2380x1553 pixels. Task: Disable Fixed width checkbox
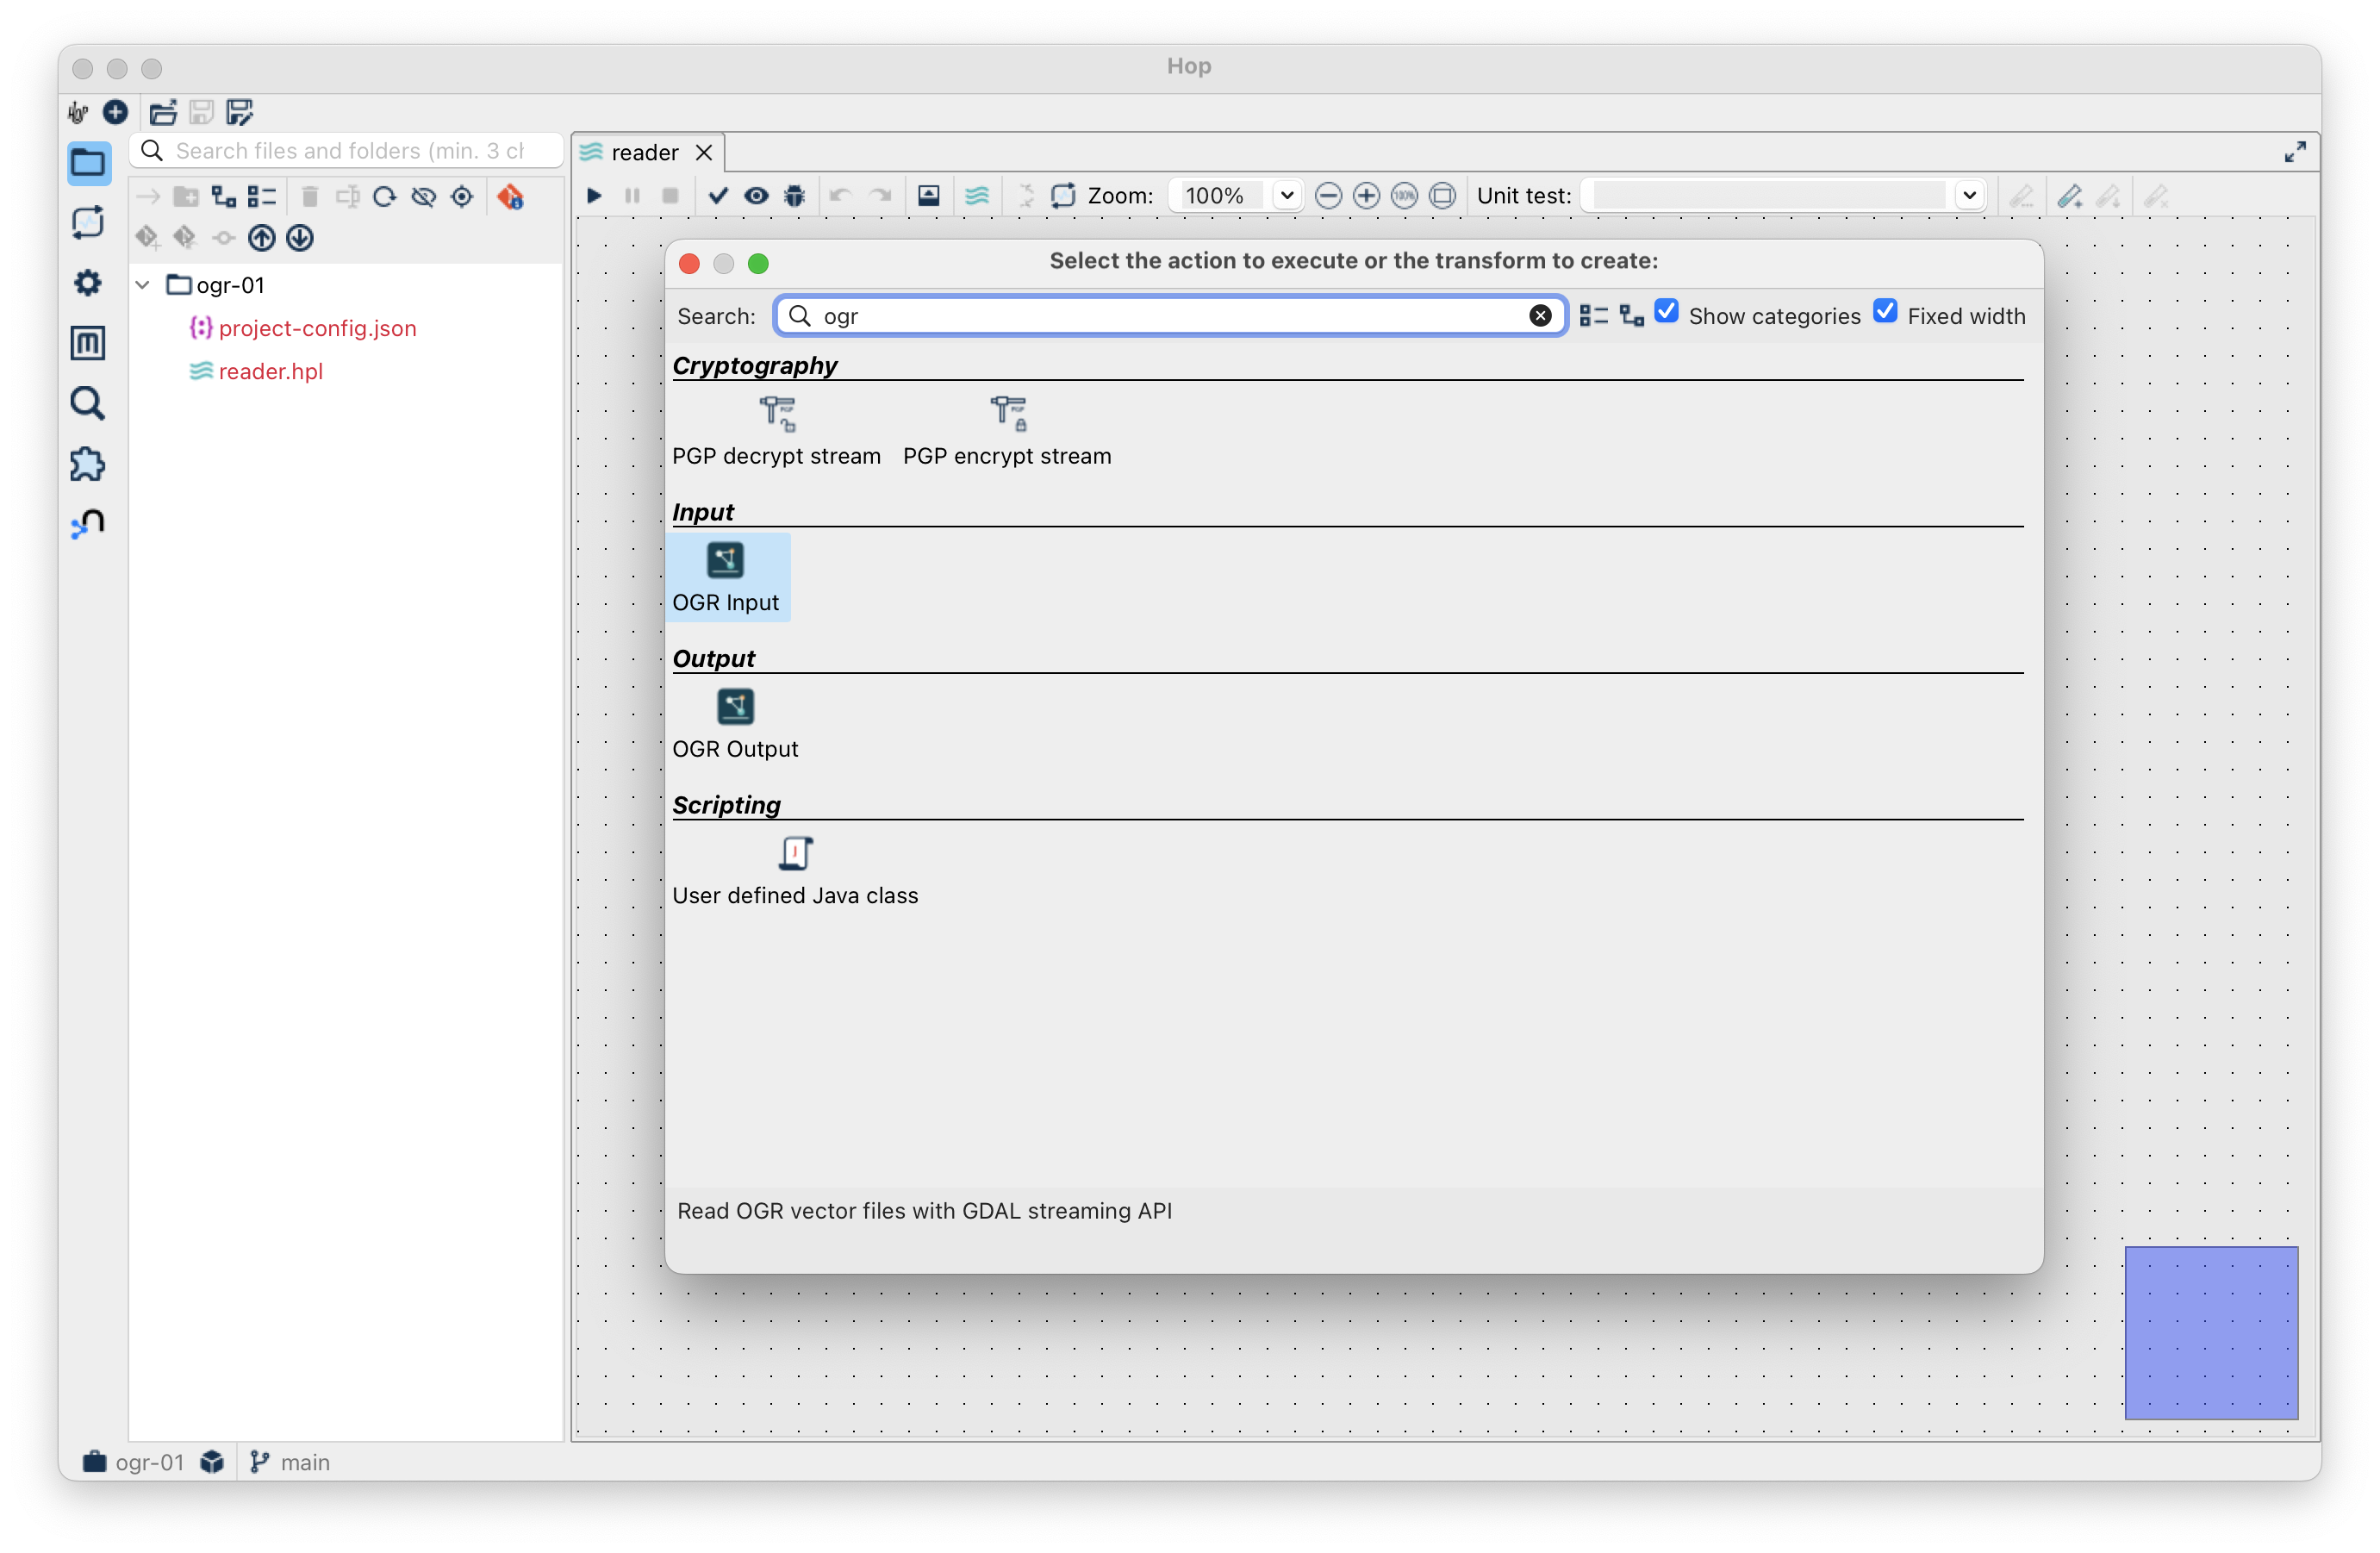pyautogui.click(x=1885, y=312)
